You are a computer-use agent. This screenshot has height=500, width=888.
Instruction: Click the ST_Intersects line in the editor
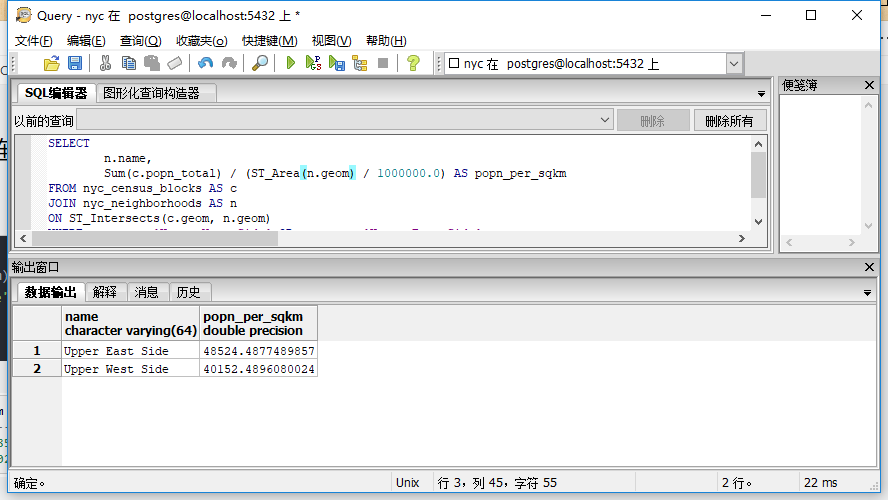tap(159, 218)
